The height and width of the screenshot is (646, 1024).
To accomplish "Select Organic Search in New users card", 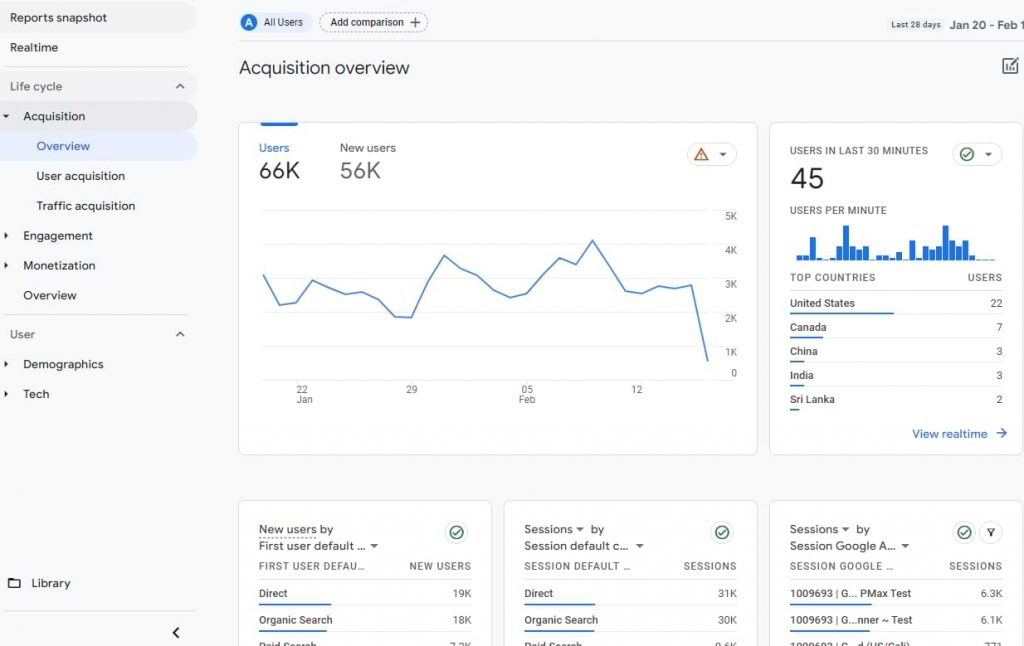I will [294, 620].
